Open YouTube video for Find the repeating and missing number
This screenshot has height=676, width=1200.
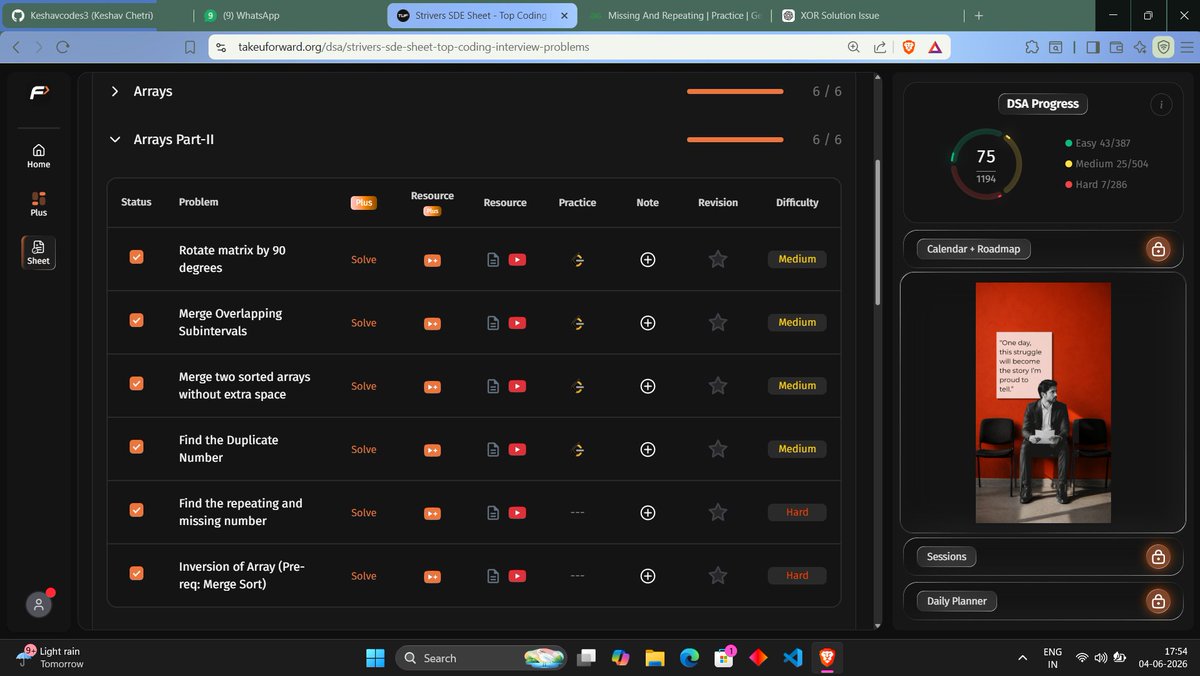(x=517, y=513)
